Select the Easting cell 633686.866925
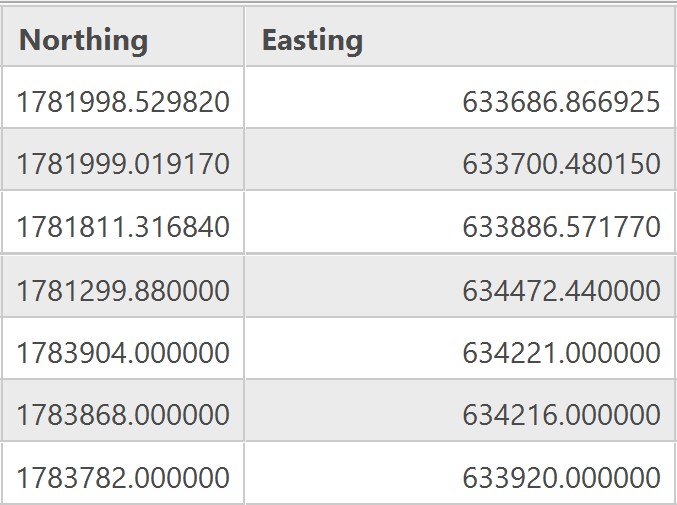This screenshot has height=505, width=677. coord(460,98)
